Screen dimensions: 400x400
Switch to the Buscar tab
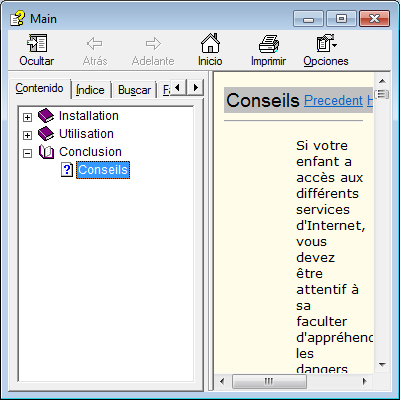coord(134,90)
